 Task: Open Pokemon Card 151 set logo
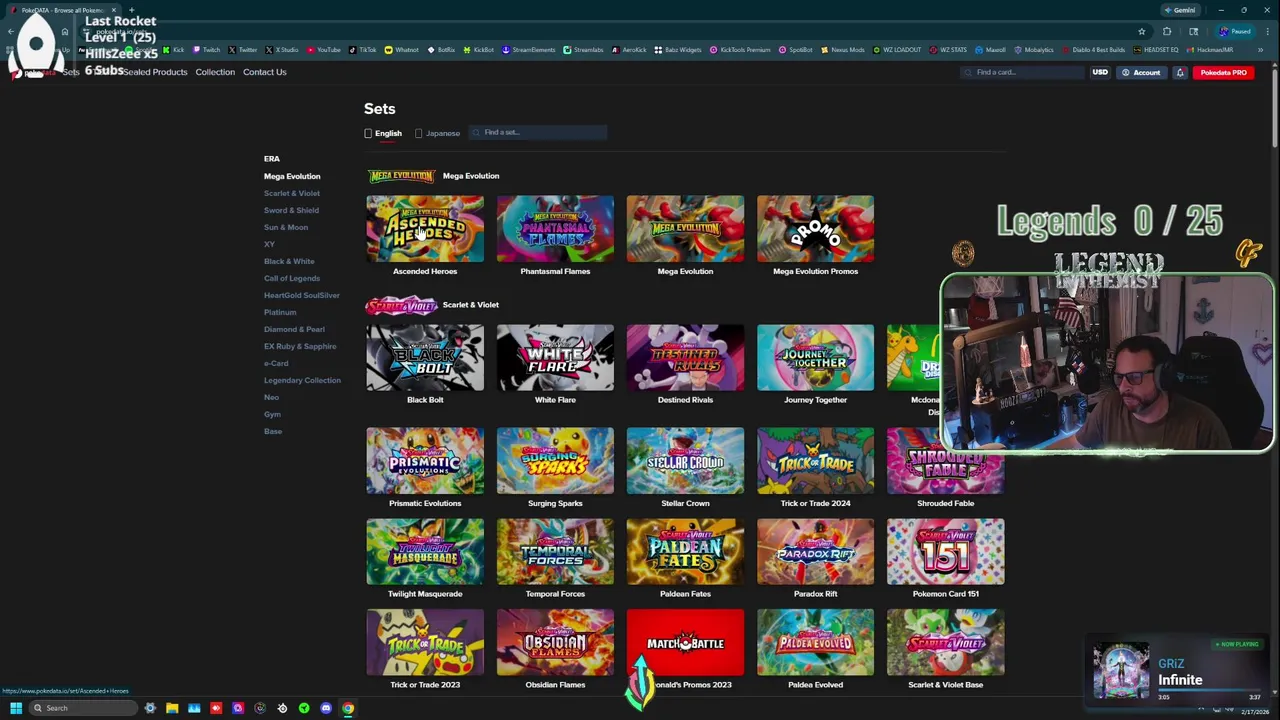click(945, 552)
